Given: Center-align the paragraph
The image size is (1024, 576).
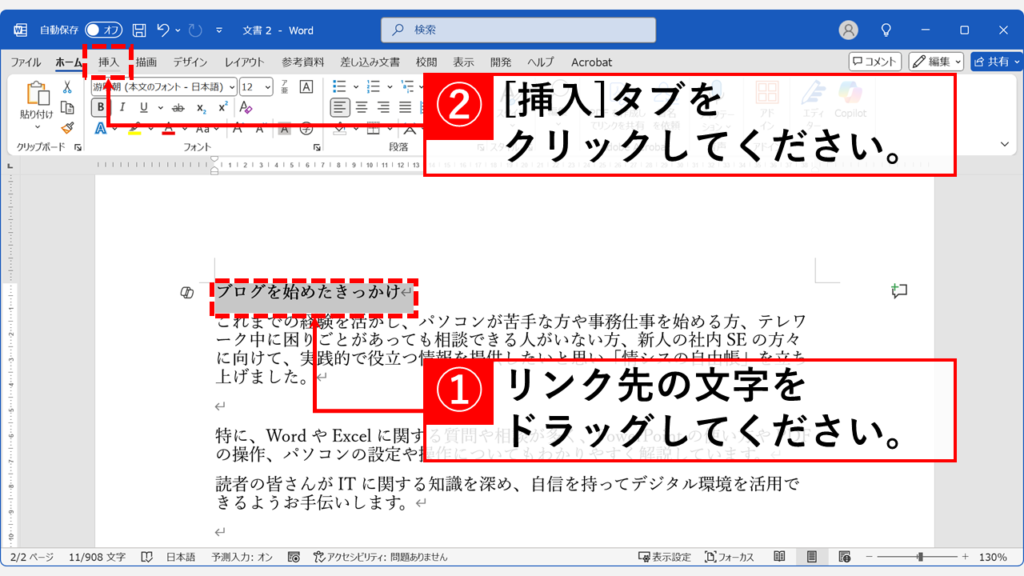Looking at the screenshot, I should tap(361, 107).
